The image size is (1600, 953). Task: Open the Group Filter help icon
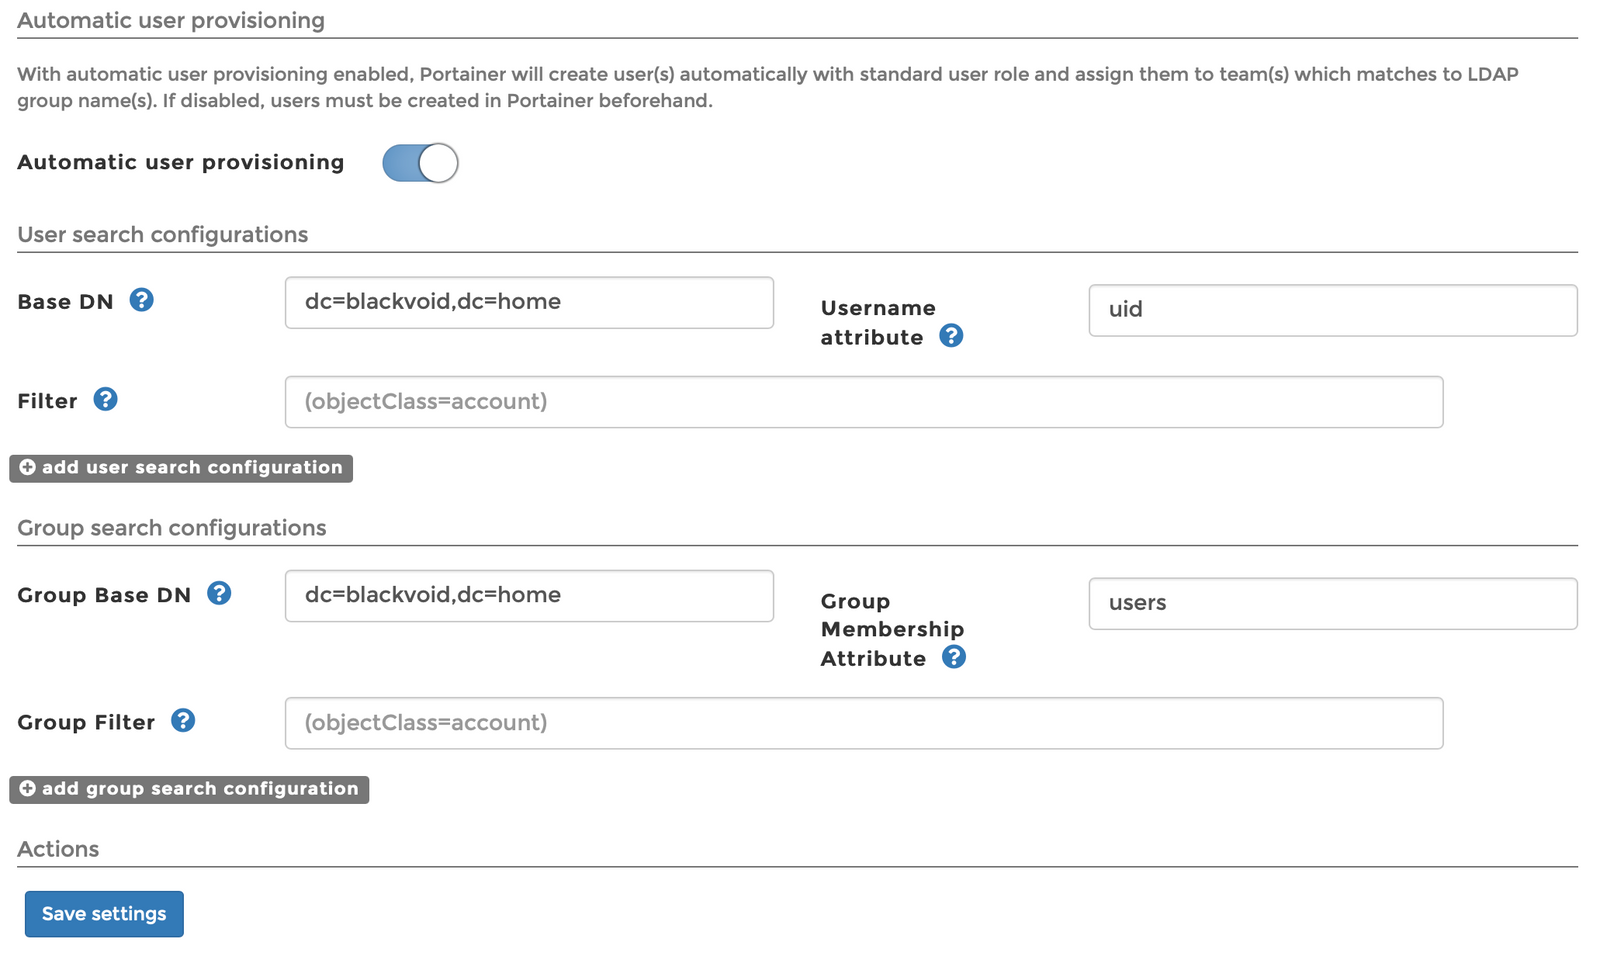[x=182, y=721]
